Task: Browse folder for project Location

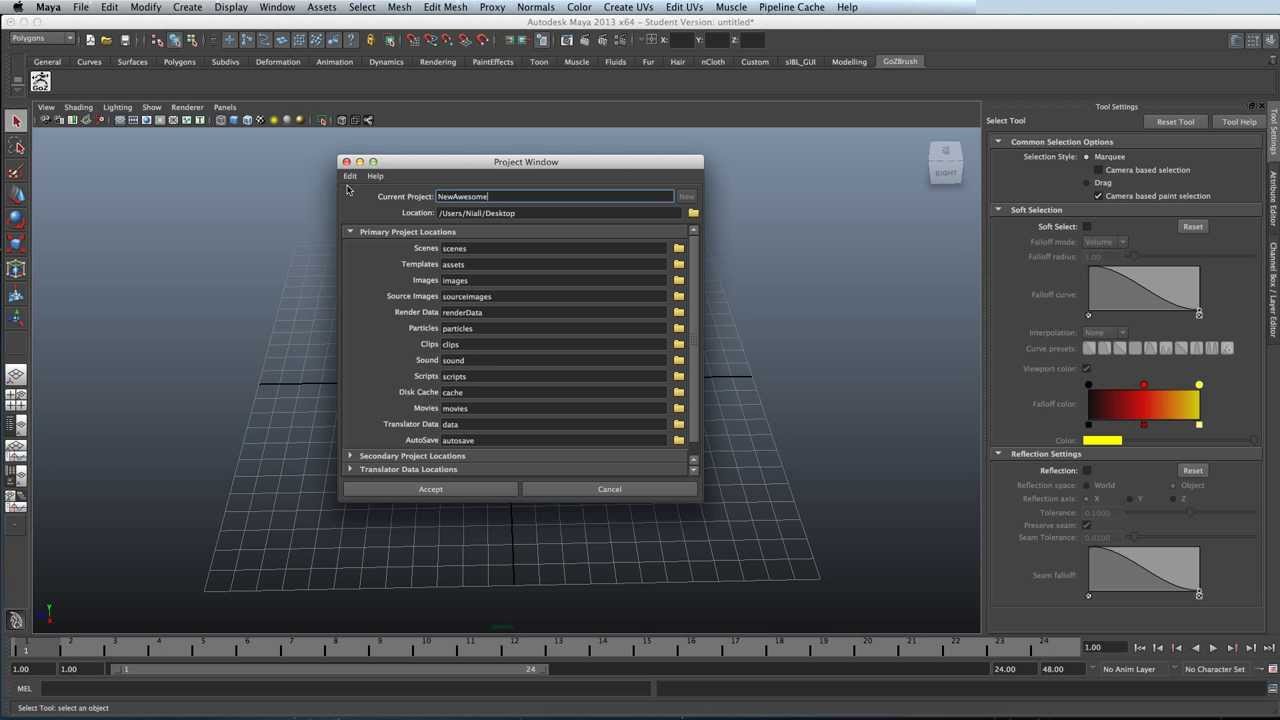Action: 693,213
